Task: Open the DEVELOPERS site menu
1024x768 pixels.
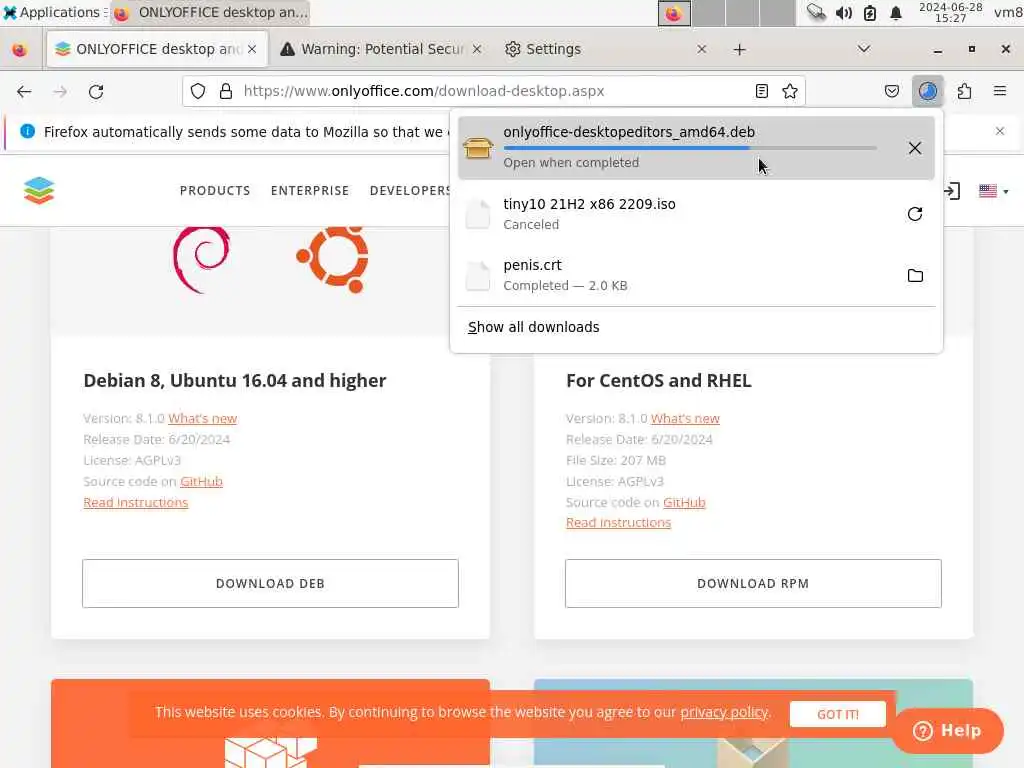Action: pos(410,191)
